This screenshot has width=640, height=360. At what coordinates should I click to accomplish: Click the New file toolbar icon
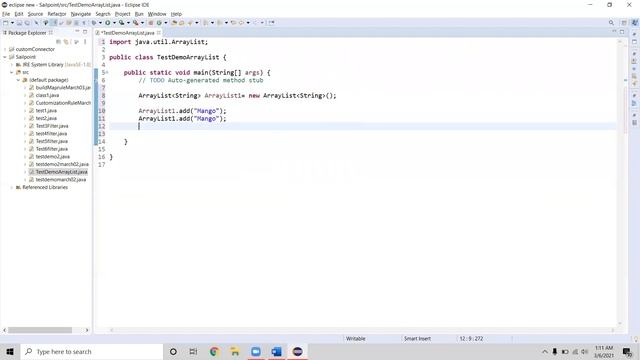point(6,23)
